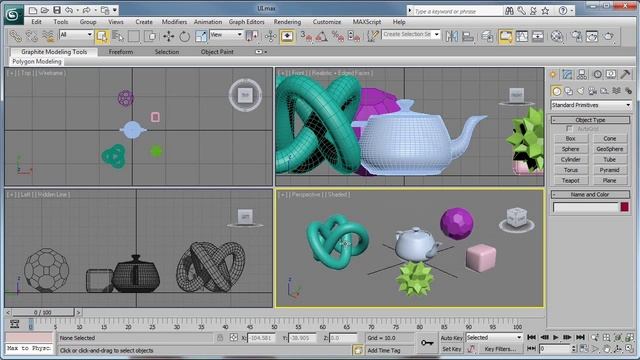Viewport: 640px width, 360px height.
Task: Create a Torus primitive button
Action: click(571, 170)
